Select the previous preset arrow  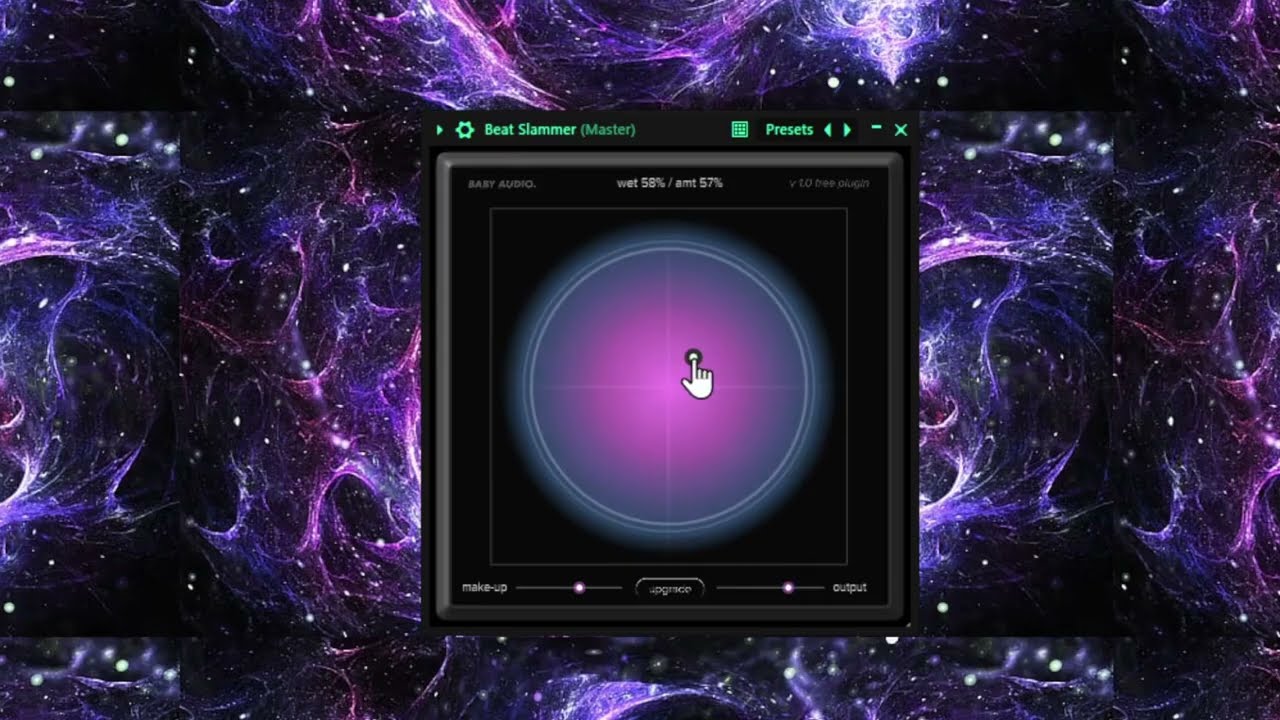tap(827, 130)
